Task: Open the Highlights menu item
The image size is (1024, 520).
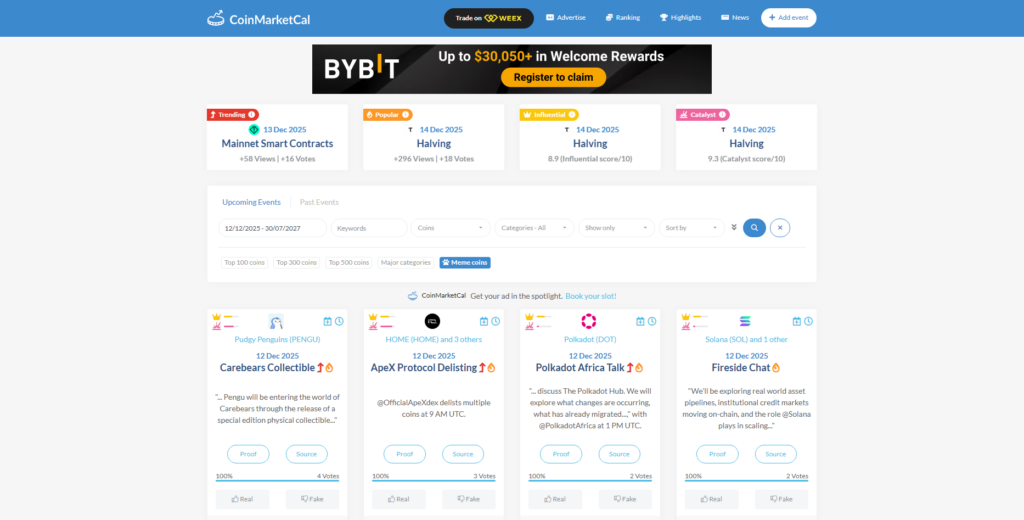Action: pyautogui.click(x=680, y=18)
